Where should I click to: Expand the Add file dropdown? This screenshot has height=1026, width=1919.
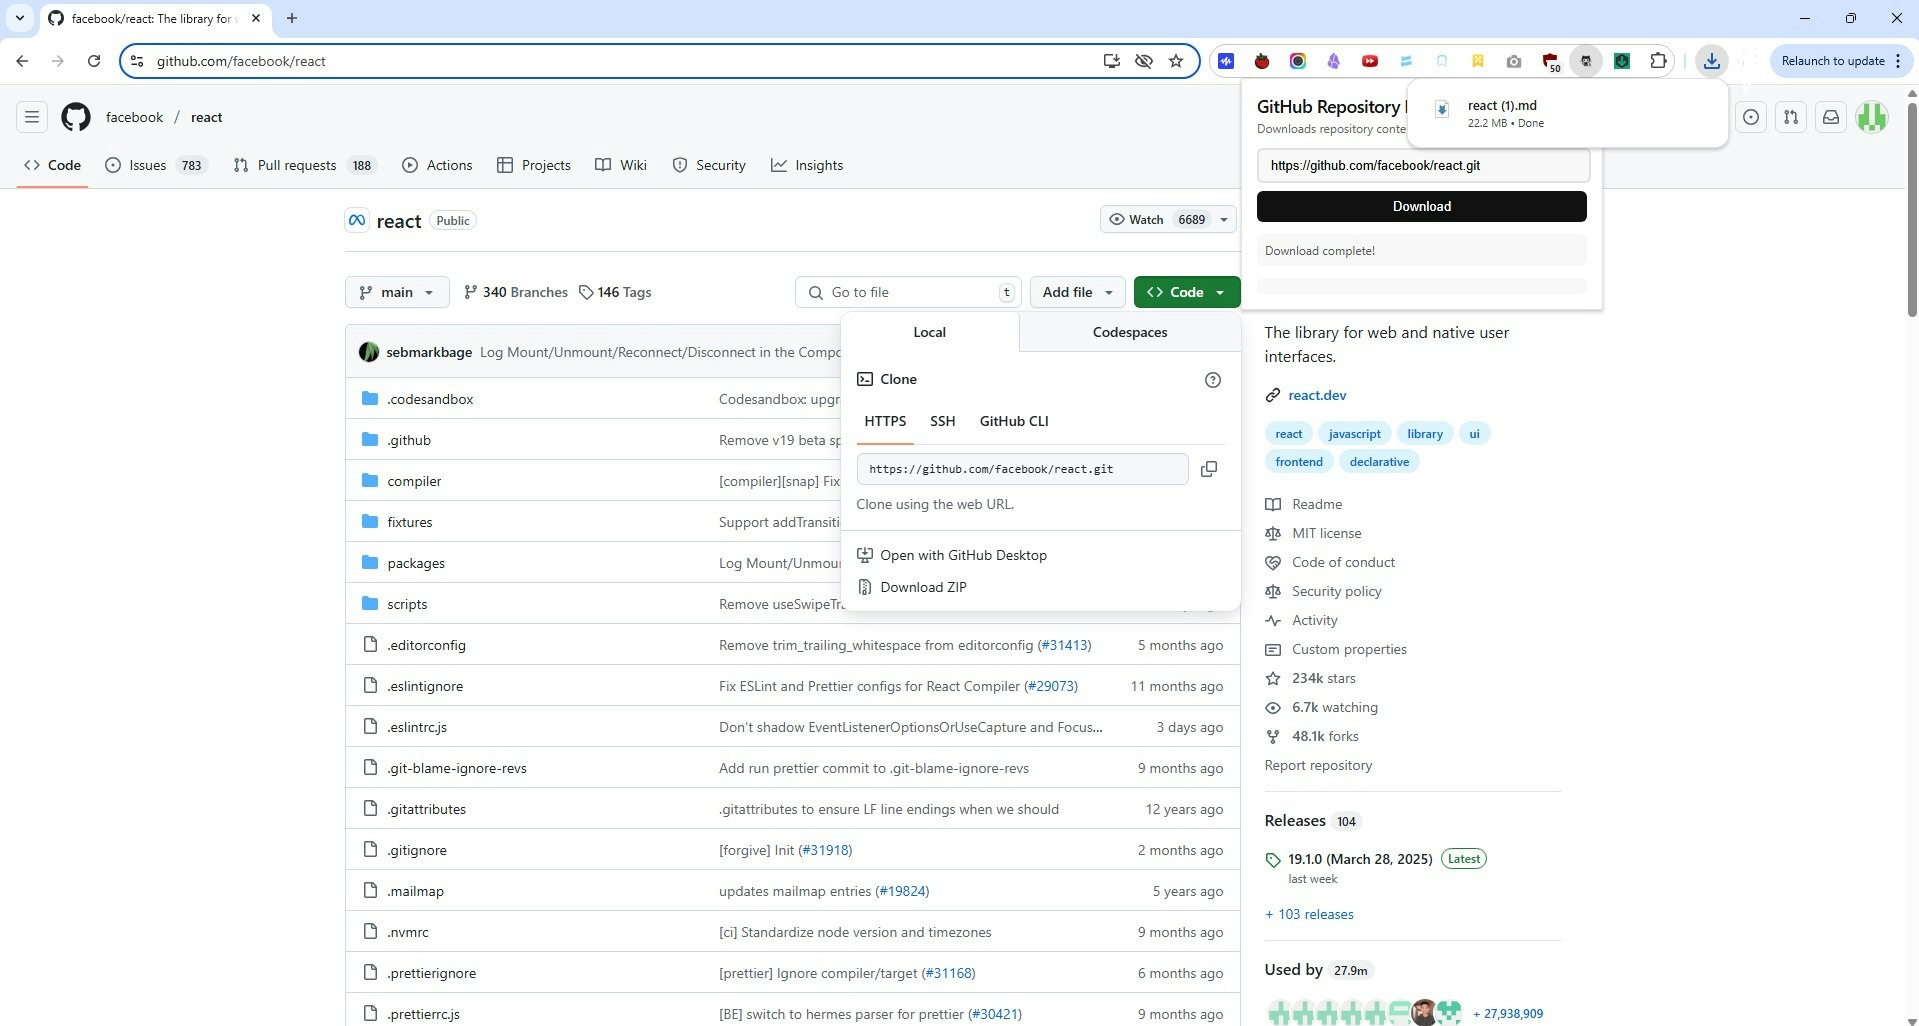[x=1077, y=292]
